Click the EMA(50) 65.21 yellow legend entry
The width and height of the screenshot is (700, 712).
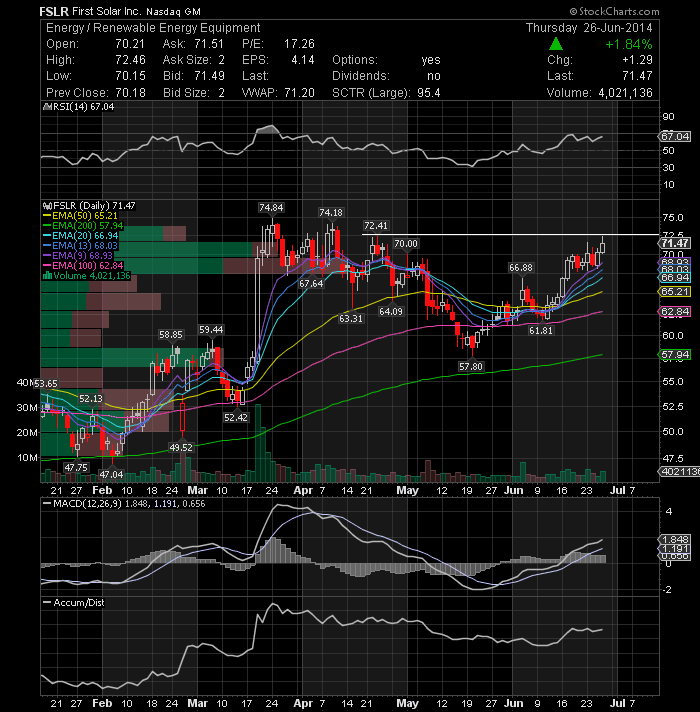pyautogui.click(x=80, y=216)
